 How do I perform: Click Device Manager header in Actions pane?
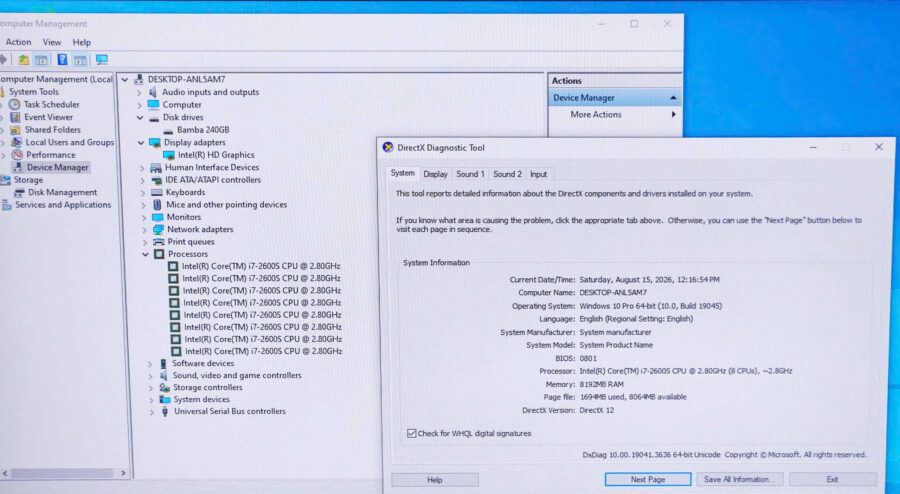(x=615, y=98)
